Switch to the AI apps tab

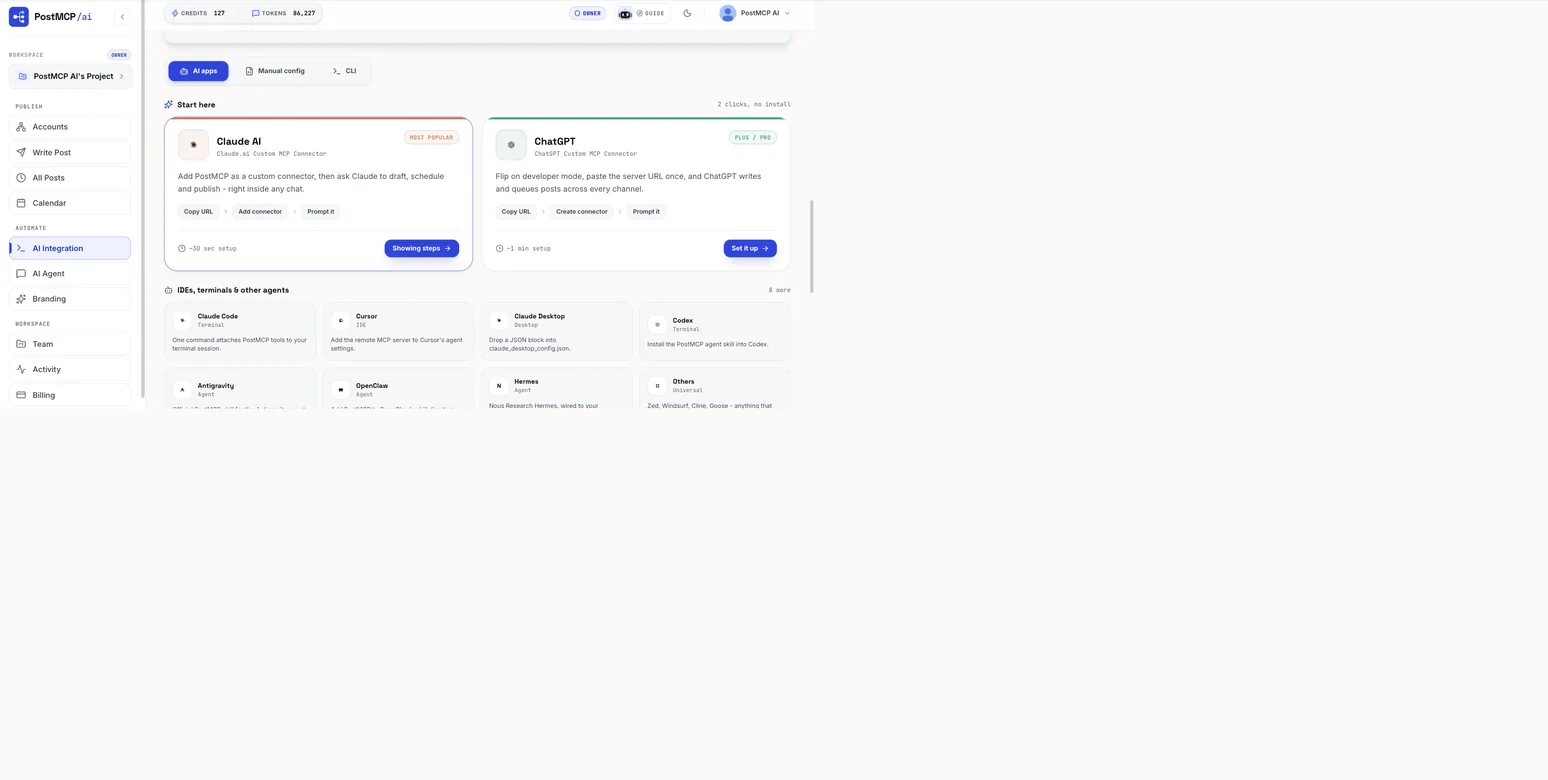(198, 71)
